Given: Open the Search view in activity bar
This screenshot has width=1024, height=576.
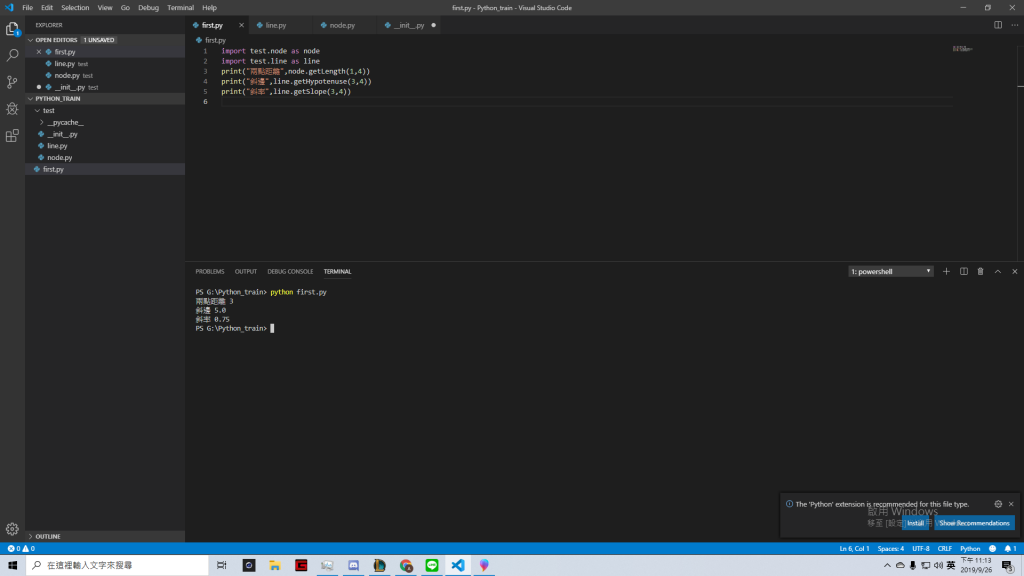Looking at the screenshot, I should coord(12,56).
